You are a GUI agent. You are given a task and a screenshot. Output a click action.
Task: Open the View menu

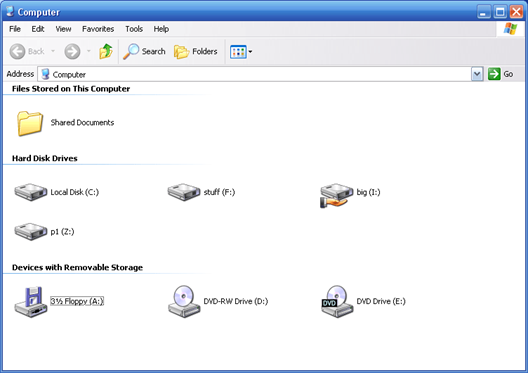[x=63, y=29]
